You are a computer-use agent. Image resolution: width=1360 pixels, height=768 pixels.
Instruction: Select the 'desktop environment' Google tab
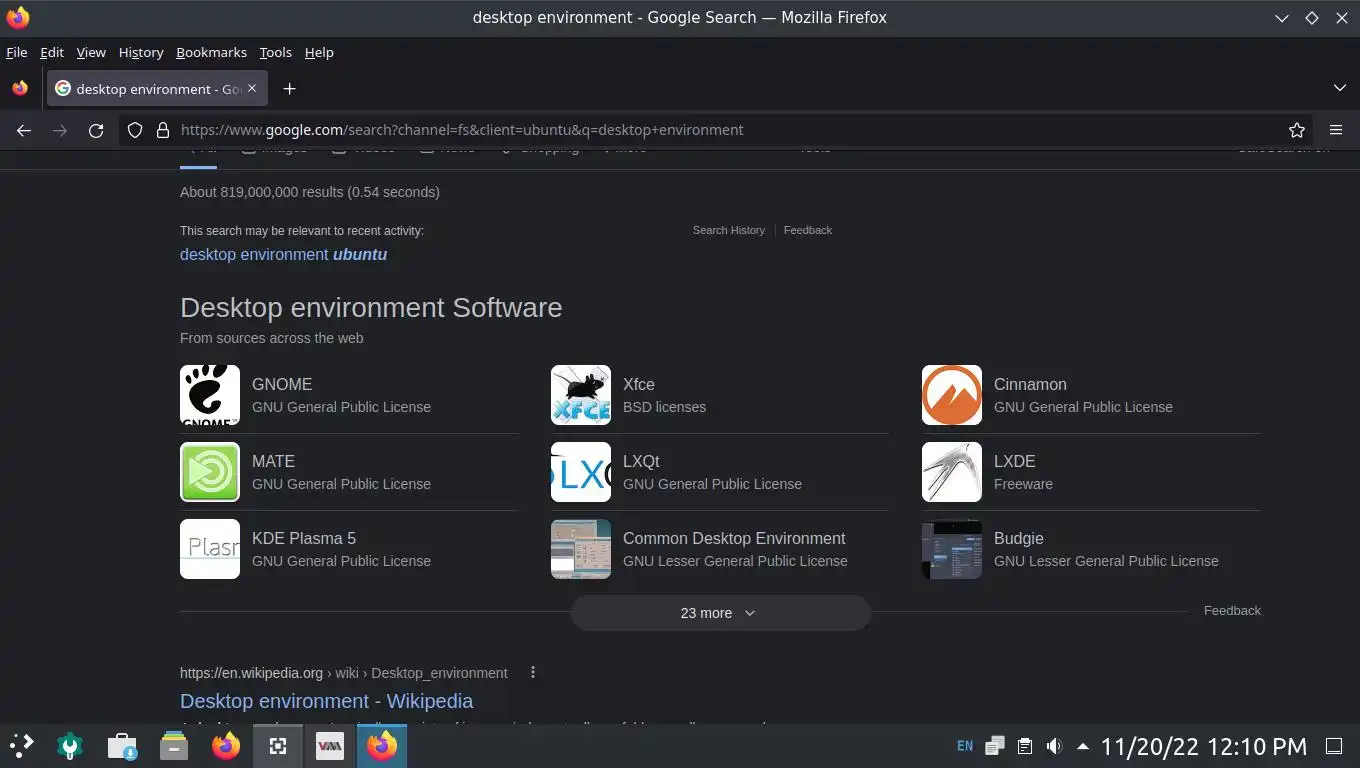pos(158,89)
